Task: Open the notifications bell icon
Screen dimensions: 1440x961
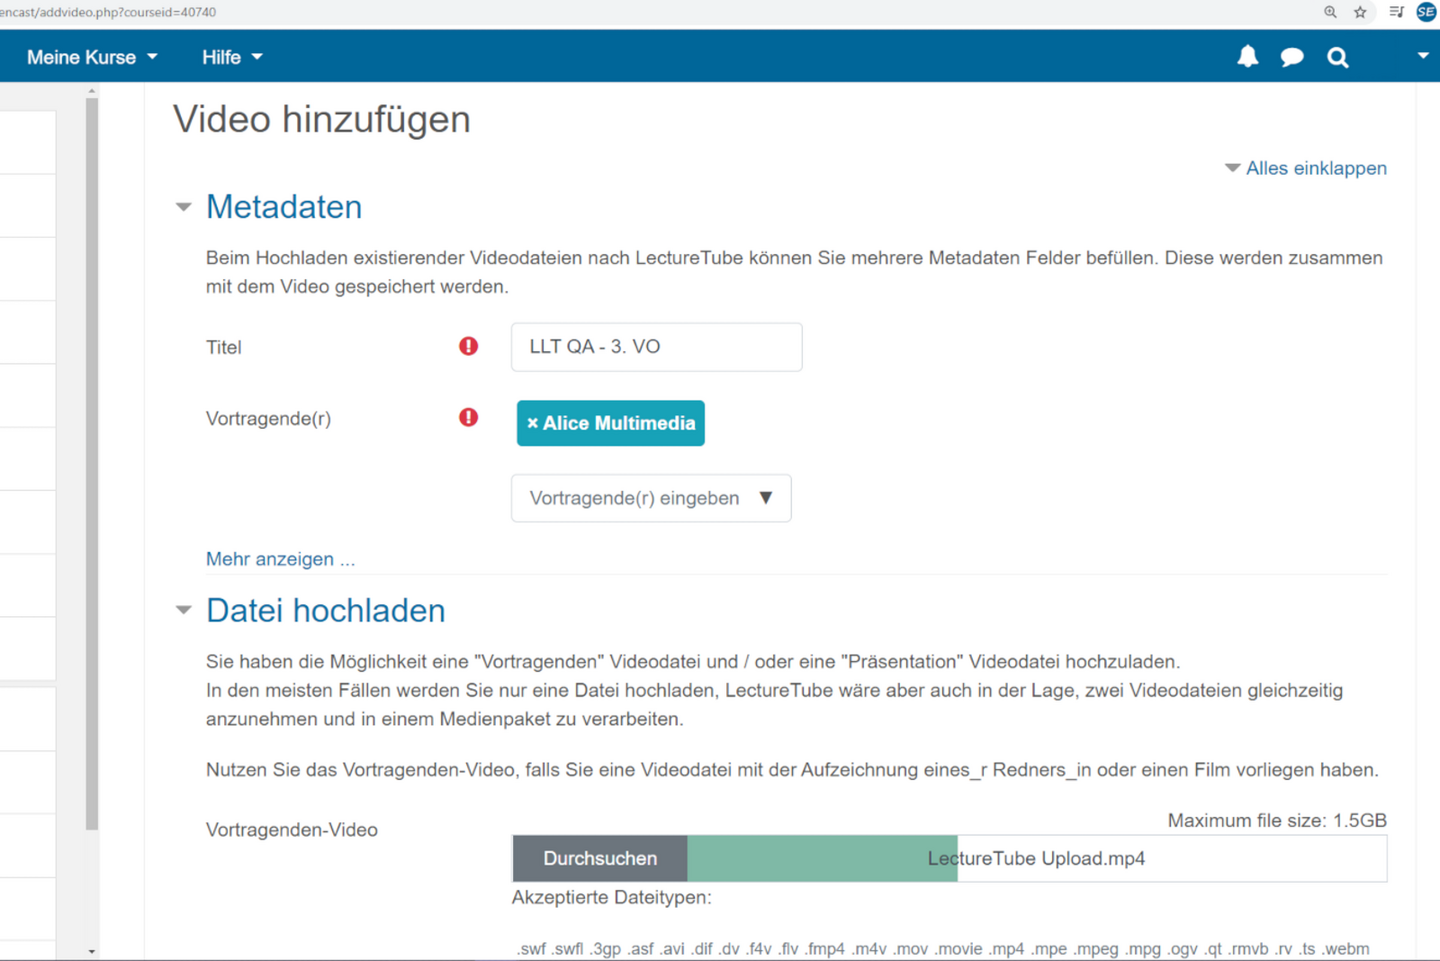Action: [1247, 57]
